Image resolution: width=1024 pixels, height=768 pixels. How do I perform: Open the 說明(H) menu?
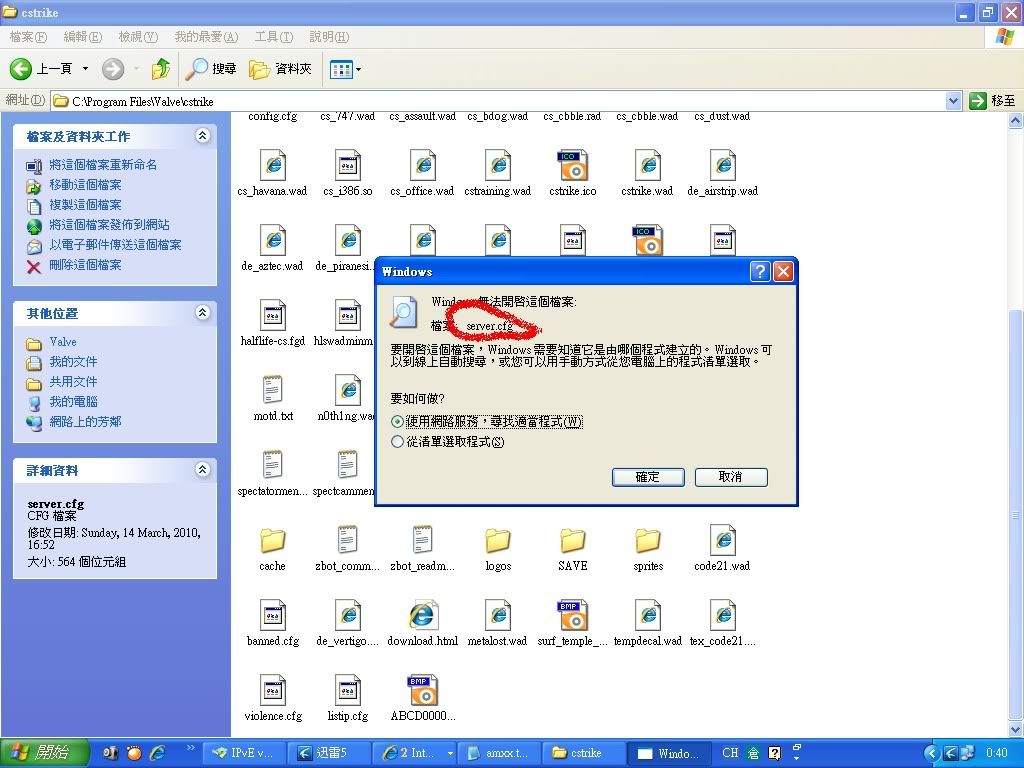point(328,37)
